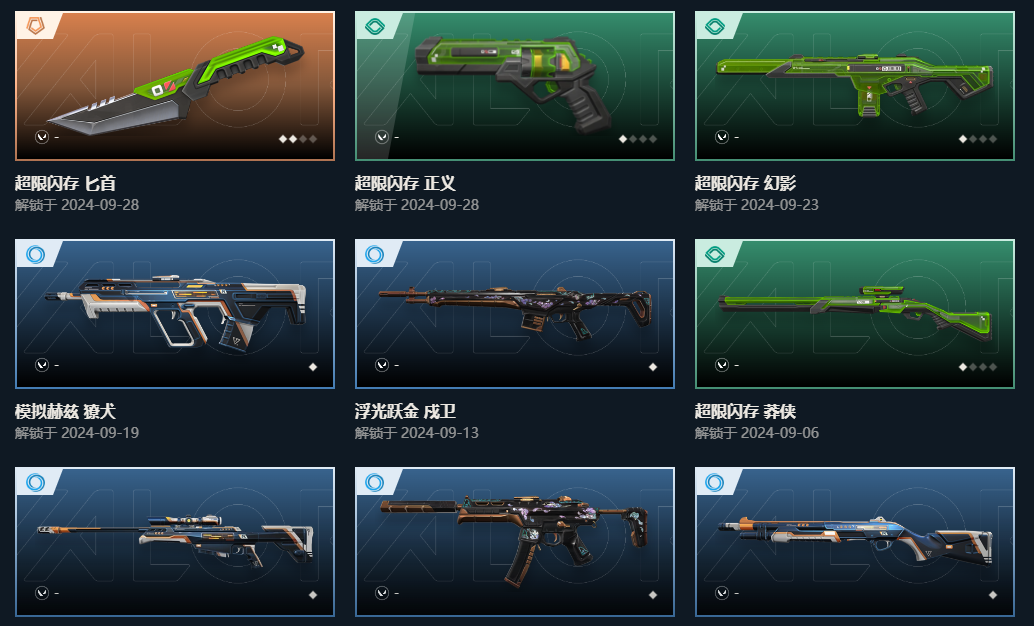1034x626 pixels.
Task: Click the green tier icon on the 超限闪存 幻影 card
Action: tap(715, 26)
